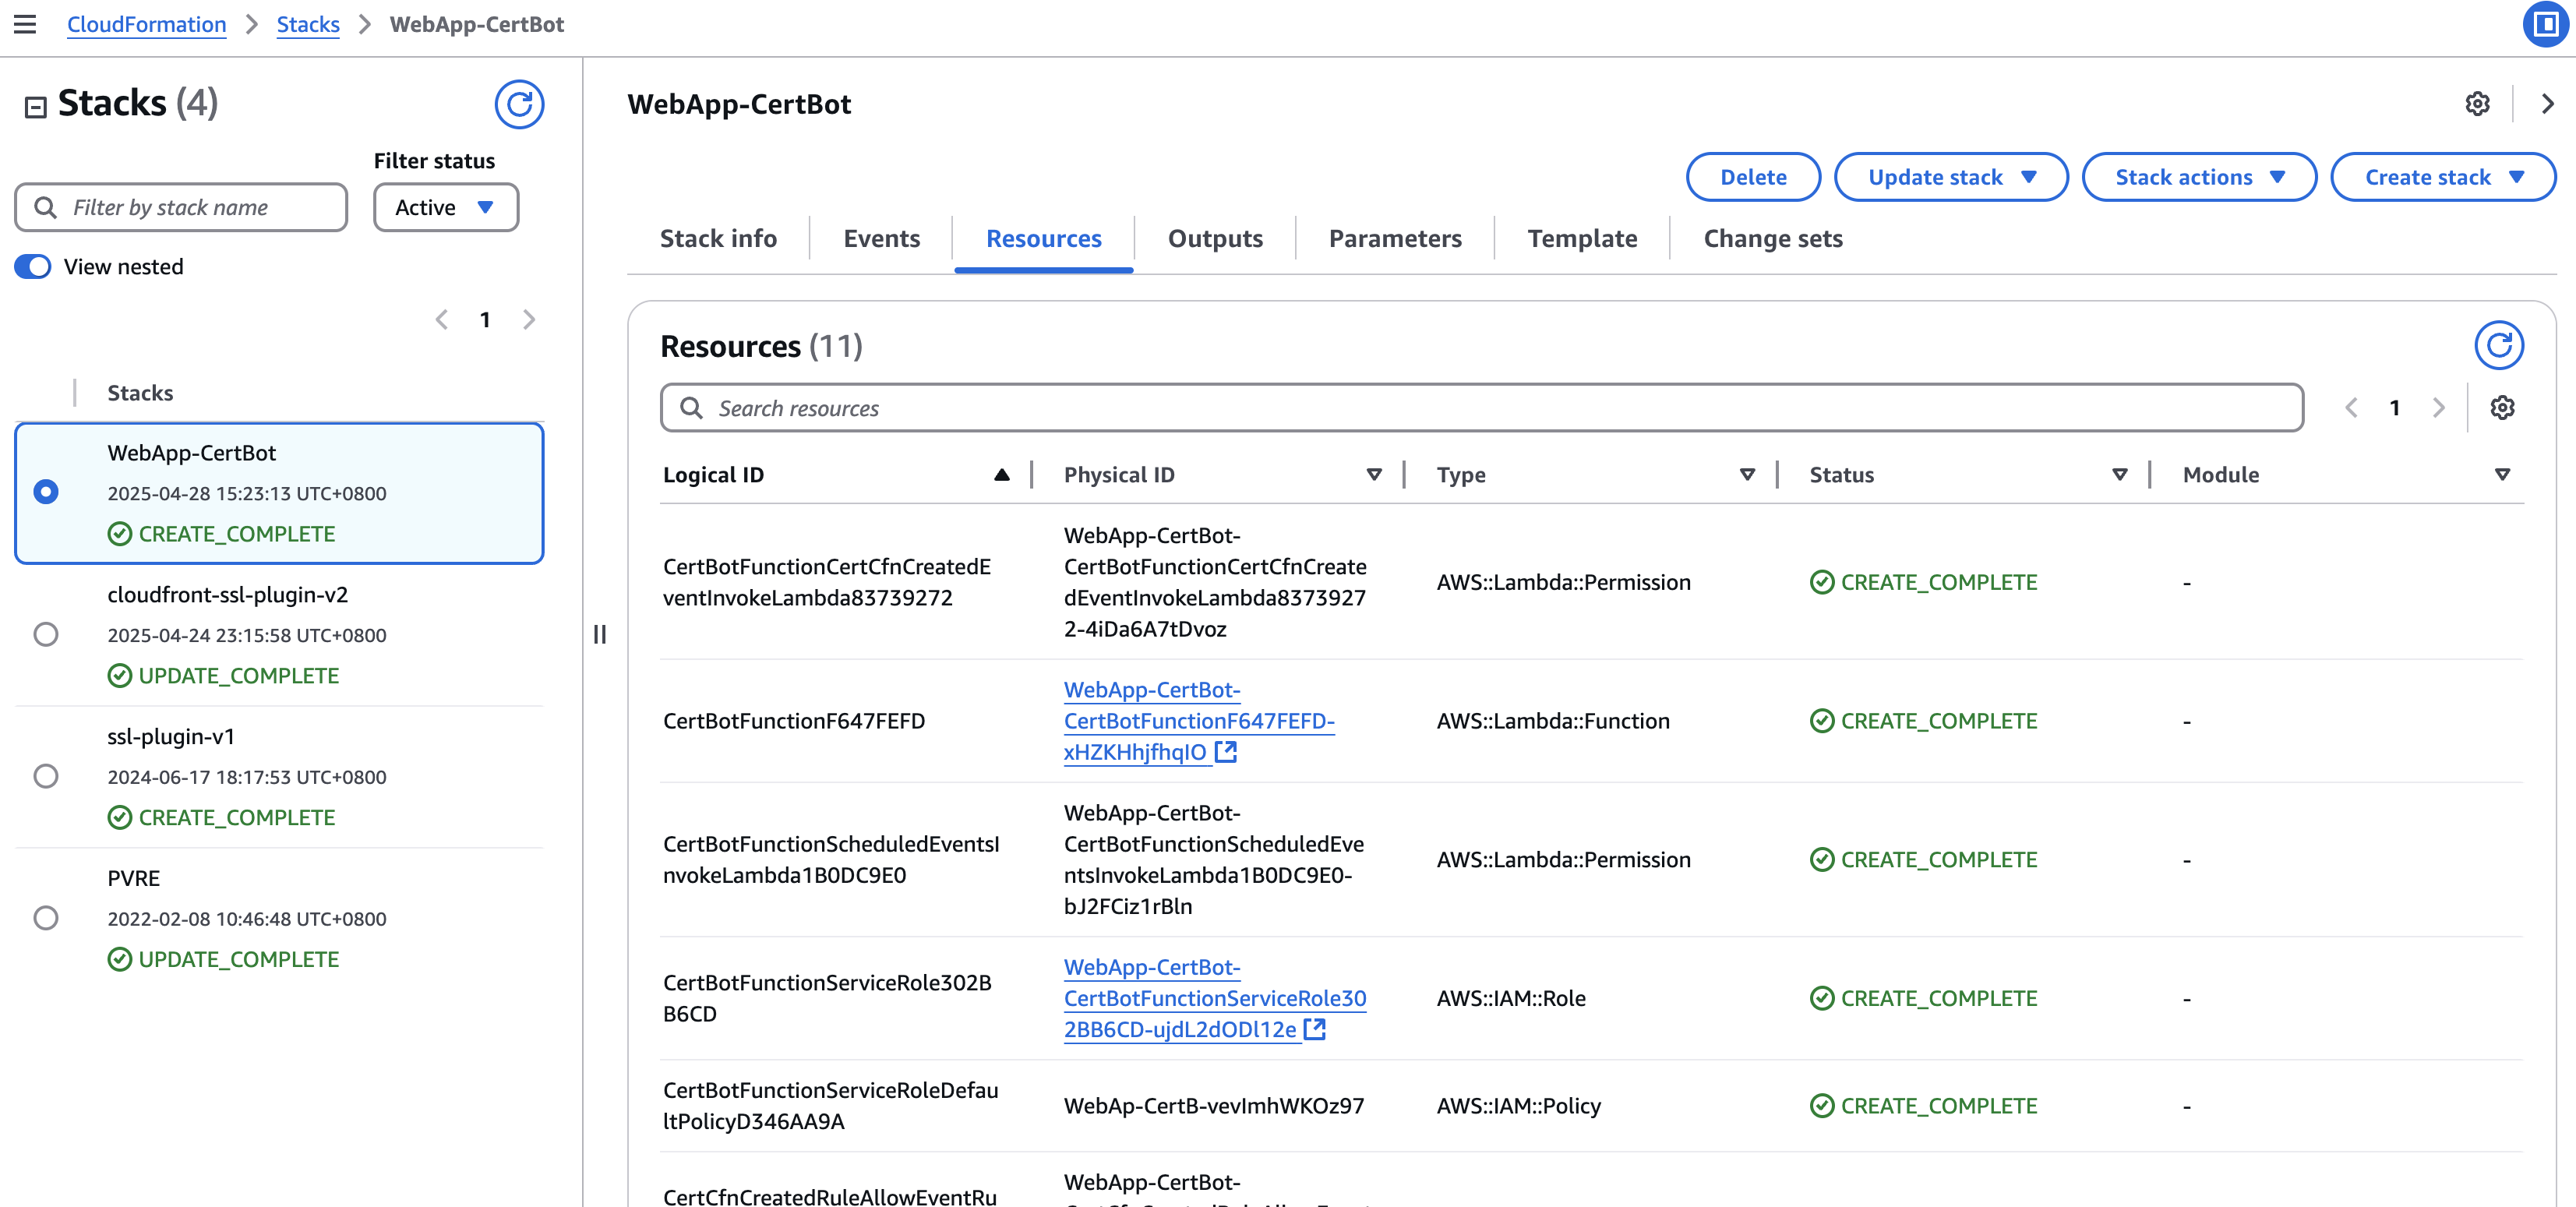Open the Create stack dropdown
The height and width of the screenshot is (1207, 2576).
[2443, 177]
